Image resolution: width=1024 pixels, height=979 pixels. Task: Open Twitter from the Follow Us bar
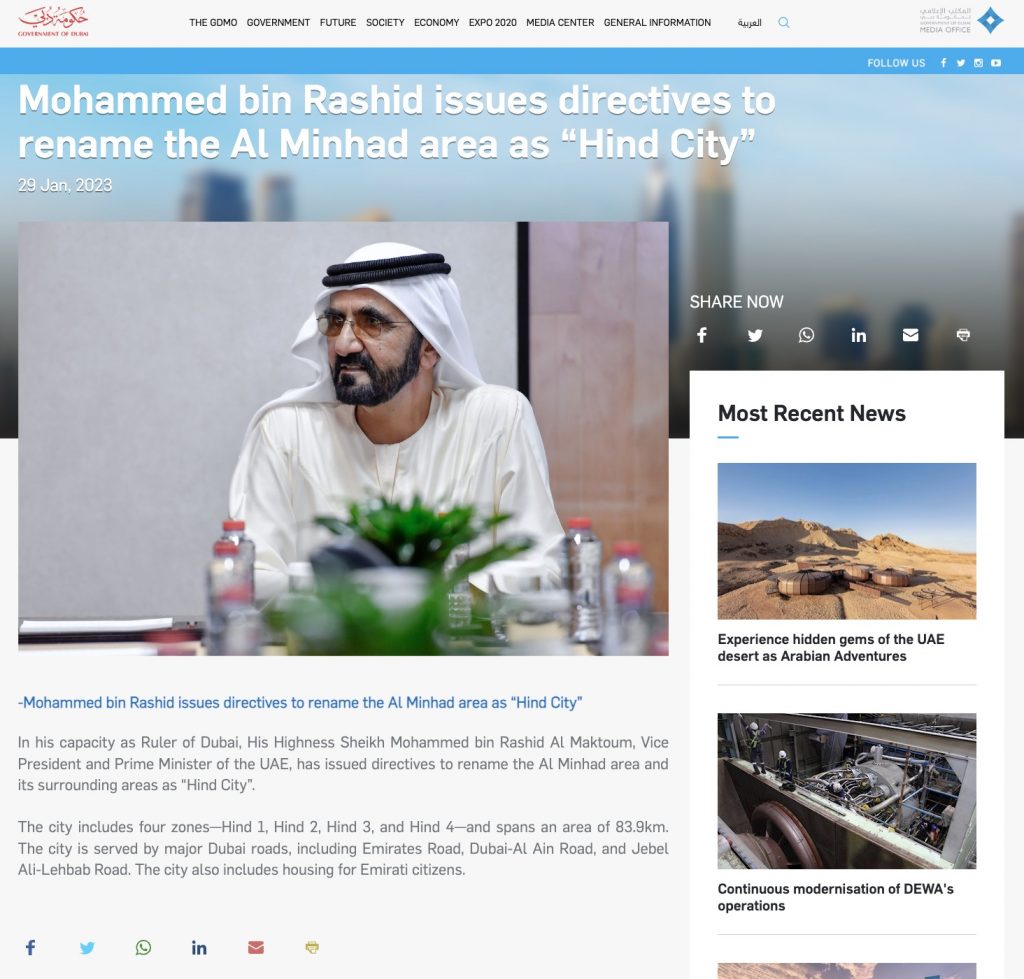click(x=961, y=63)
